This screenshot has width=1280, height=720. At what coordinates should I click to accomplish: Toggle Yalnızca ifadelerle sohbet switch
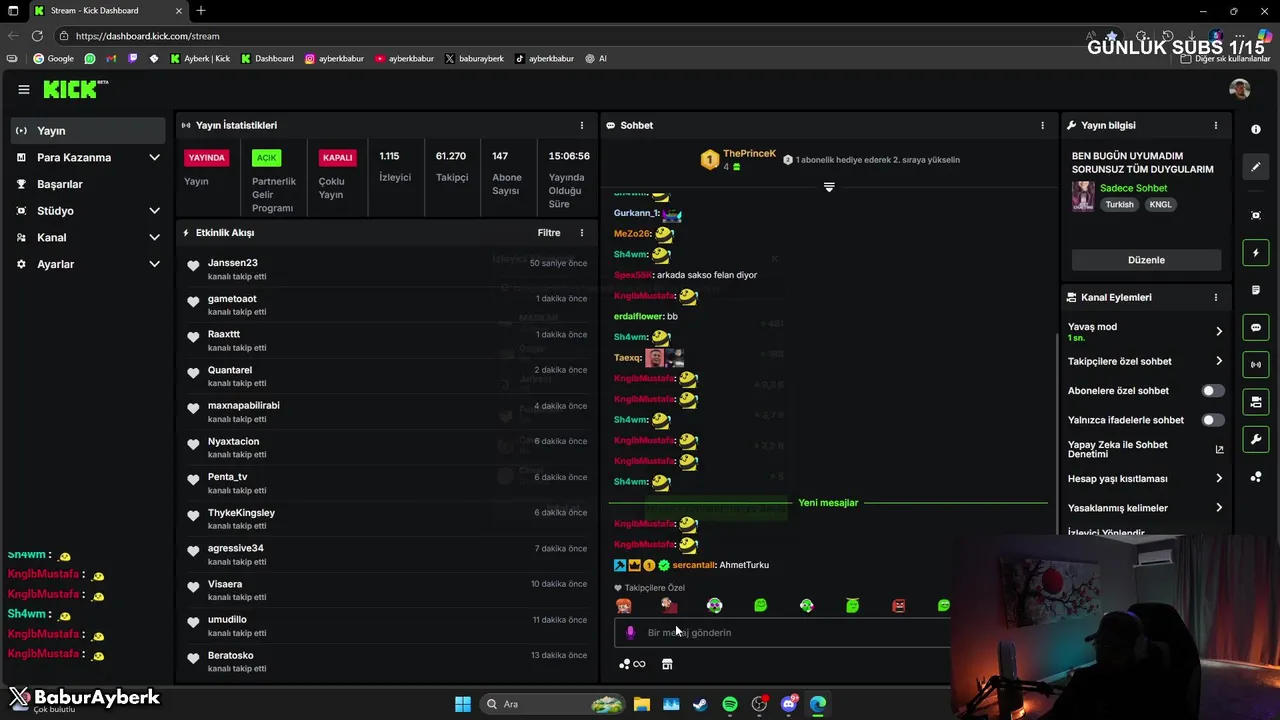pyautogui.click(x=1212, y=420)
